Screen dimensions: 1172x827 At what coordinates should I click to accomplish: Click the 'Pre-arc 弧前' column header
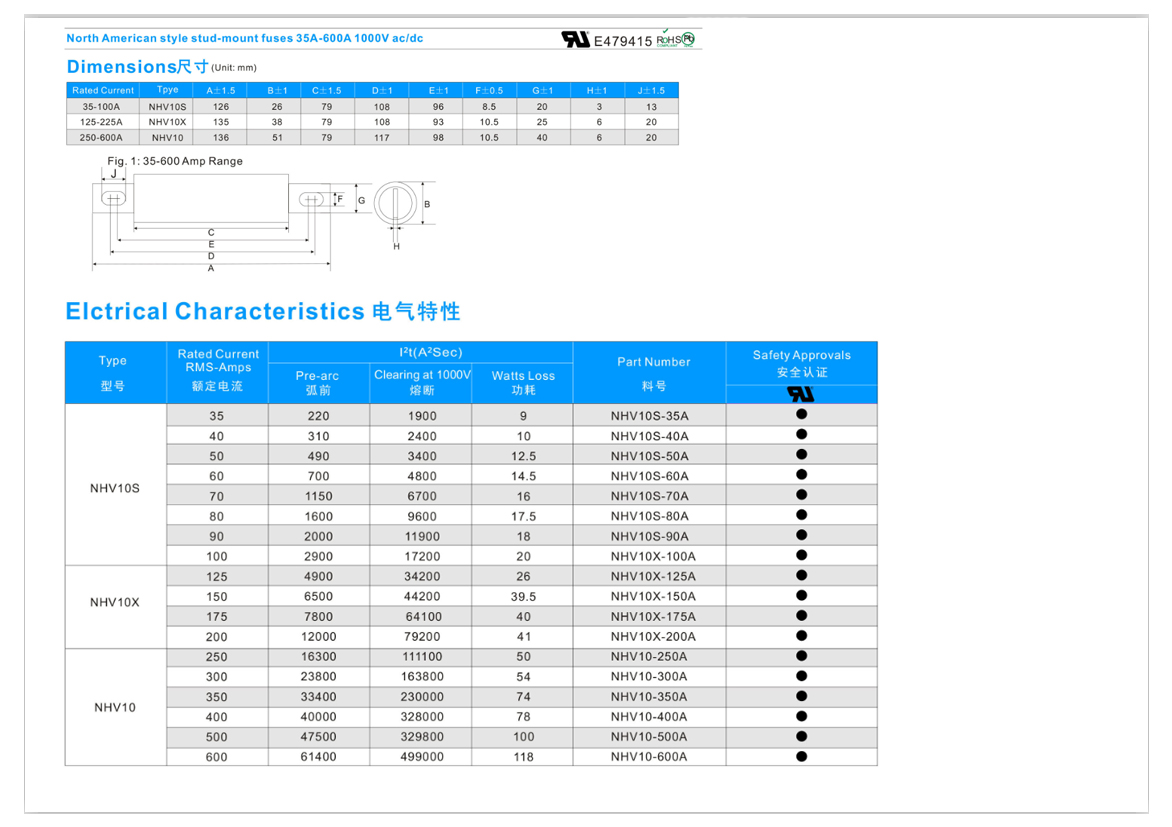318,383
